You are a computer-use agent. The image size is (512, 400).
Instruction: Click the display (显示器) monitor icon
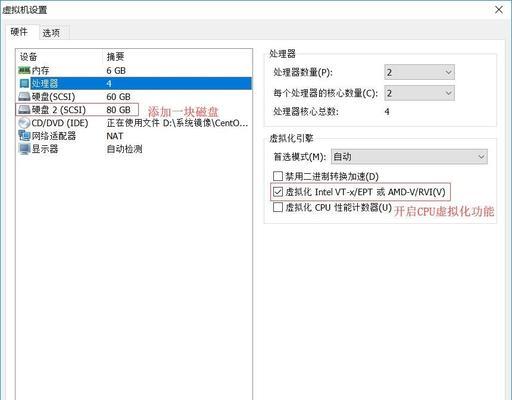pyautogui.click(x=24, y=149)
